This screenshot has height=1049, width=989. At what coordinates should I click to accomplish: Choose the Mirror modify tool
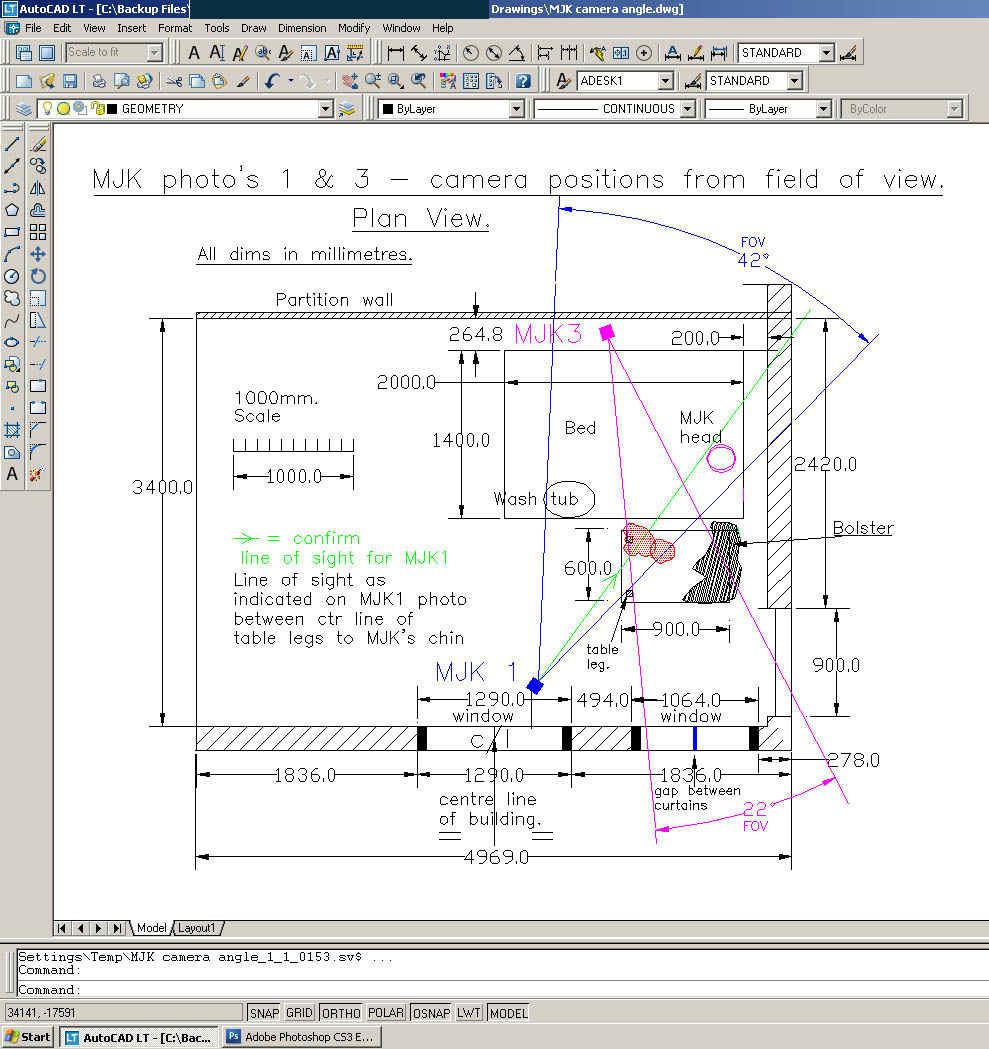tap(38, 188)
